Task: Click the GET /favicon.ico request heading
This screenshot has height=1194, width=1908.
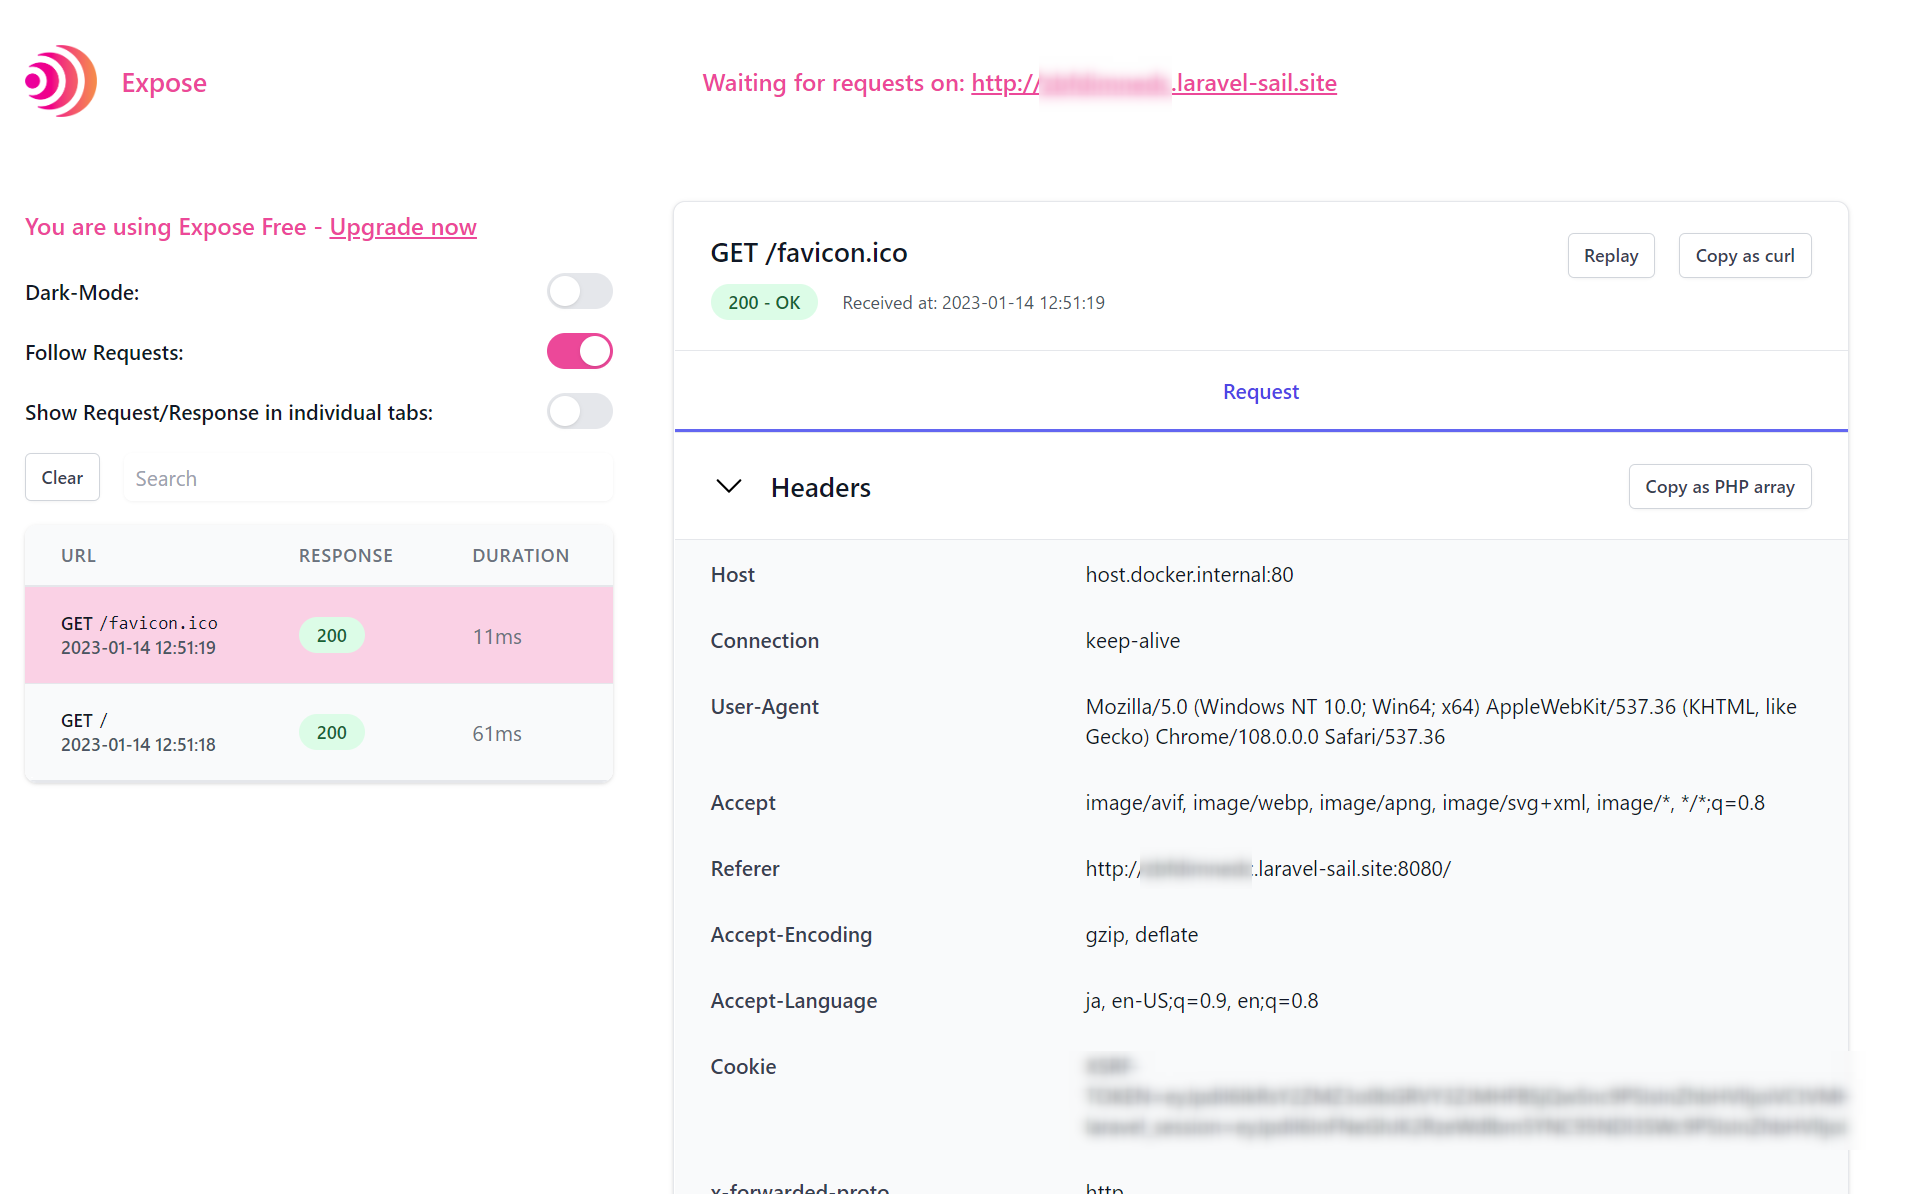Action: tap(809, 253)
